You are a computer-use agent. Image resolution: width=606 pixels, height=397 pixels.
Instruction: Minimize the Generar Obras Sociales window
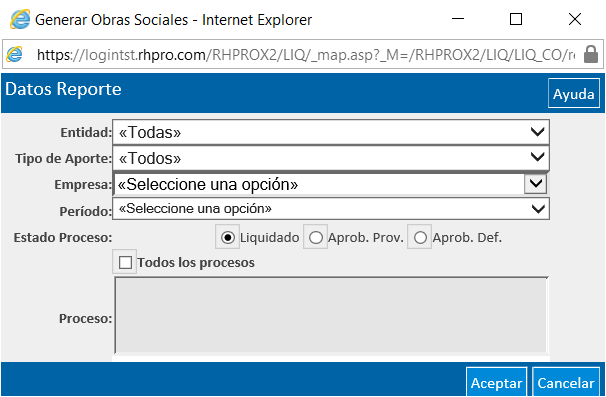pos(458,19)
